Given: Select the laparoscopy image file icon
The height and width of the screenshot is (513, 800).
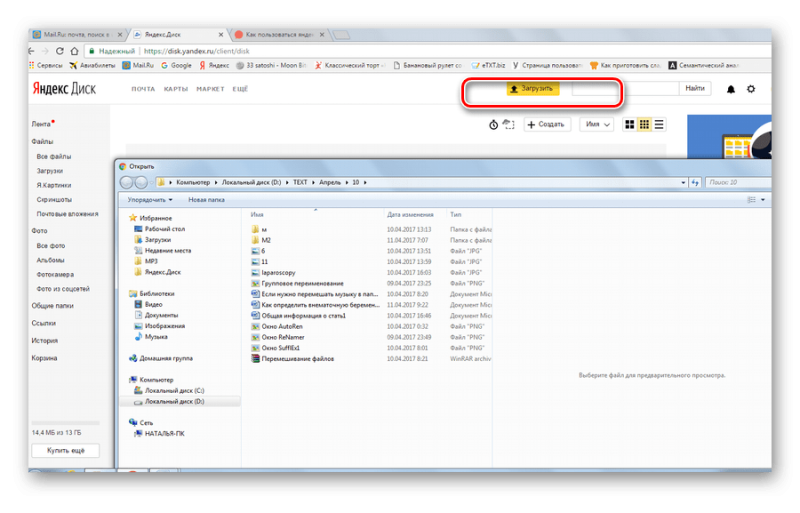Looking at the screenshot, I should click(256, 273).
